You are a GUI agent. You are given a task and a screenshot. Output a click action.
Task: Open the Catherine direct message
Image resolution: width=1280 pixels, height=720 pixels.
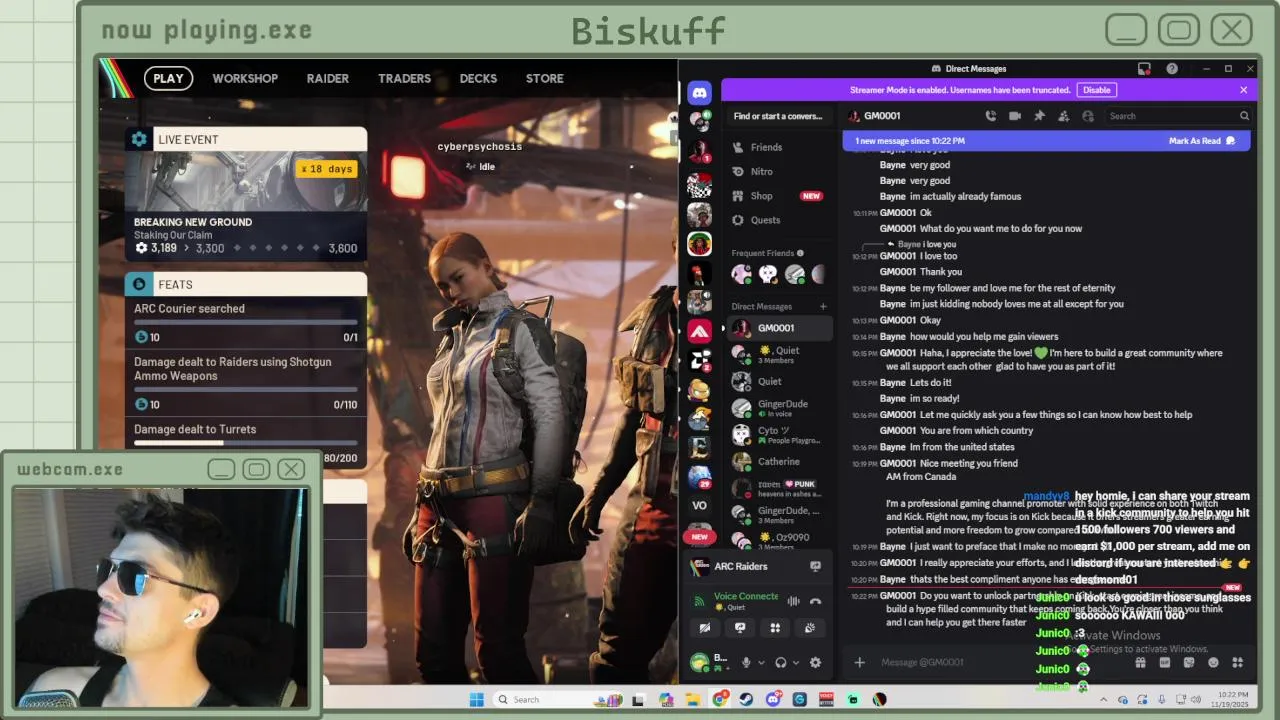[x=779, y=462]
